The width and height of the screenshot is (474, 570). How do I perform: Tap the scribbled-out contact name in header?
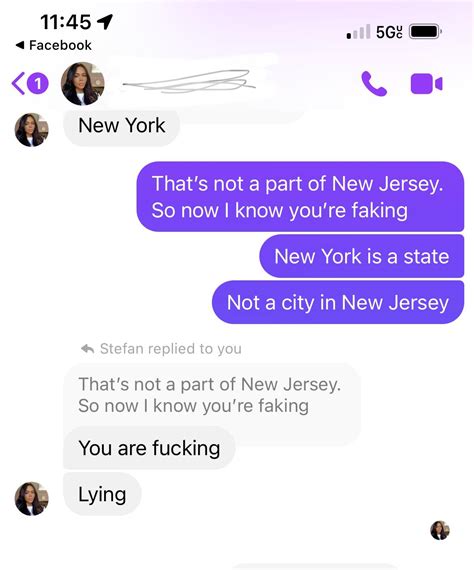(x=189, y=81)
